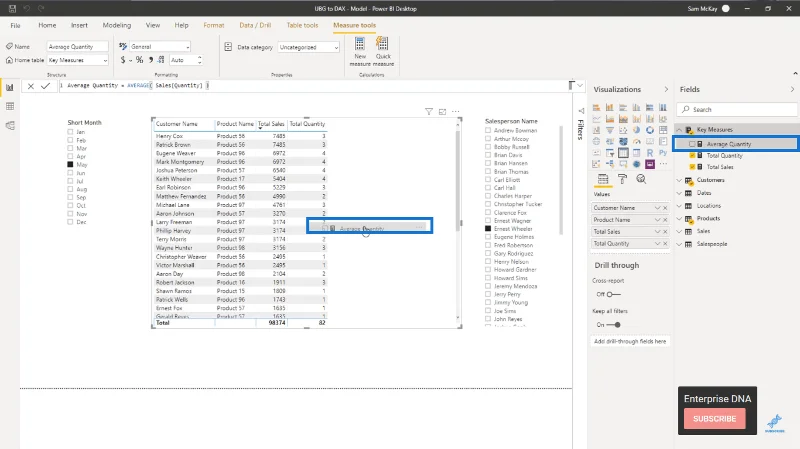This screenshot has height=449, width=800.
Task: Sort by Total Sales column header
Action: [271, 124]
